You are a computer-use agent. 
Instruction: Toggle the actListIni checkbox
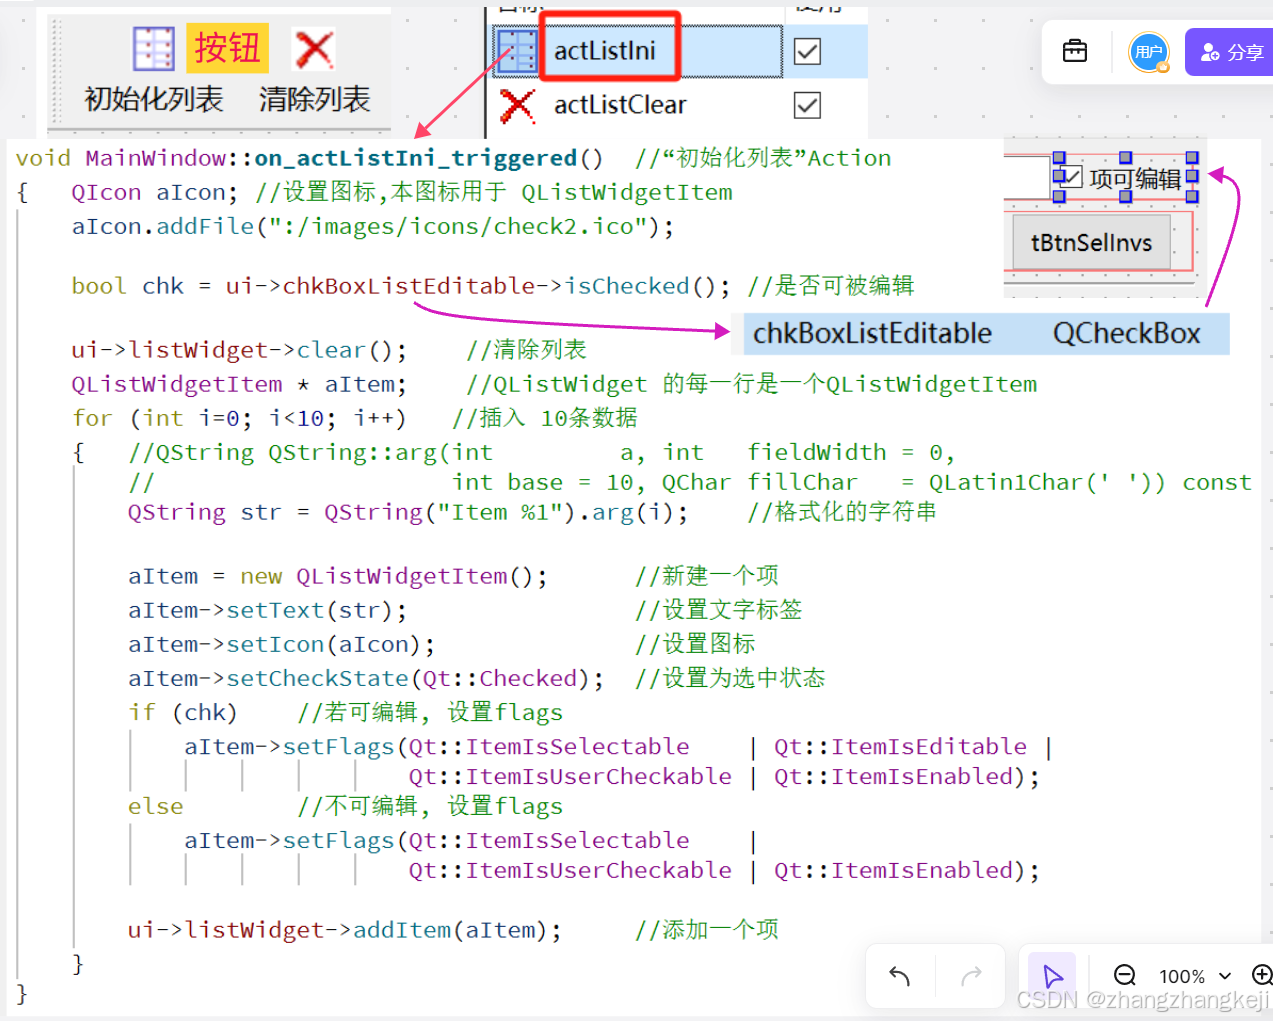(x=807, y=51)
